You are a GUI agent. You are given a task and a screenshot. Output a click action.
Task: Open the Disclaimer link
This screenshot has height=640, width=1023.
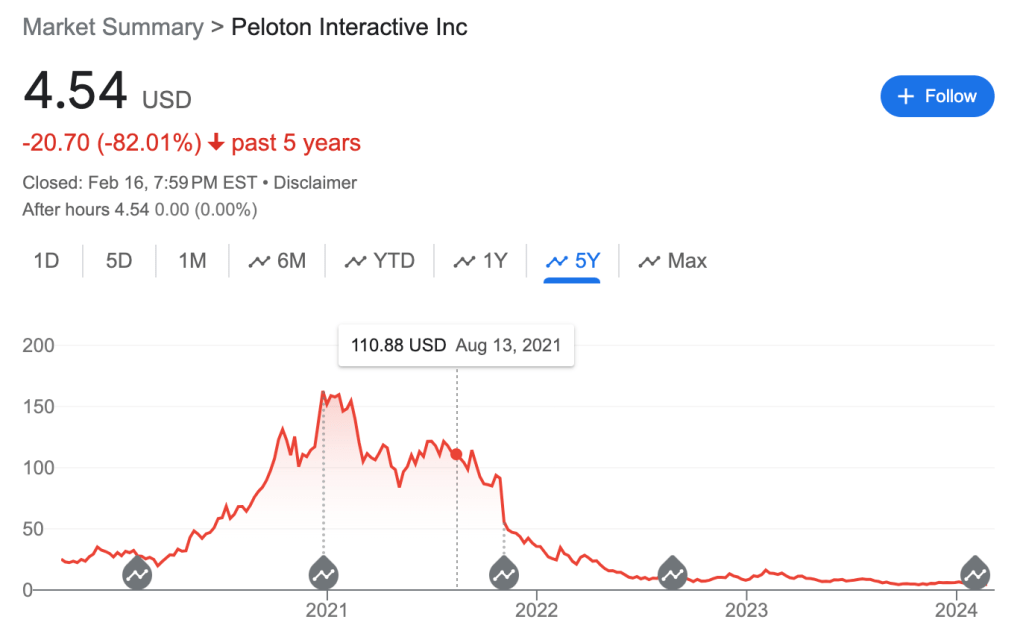coord(315,183)
